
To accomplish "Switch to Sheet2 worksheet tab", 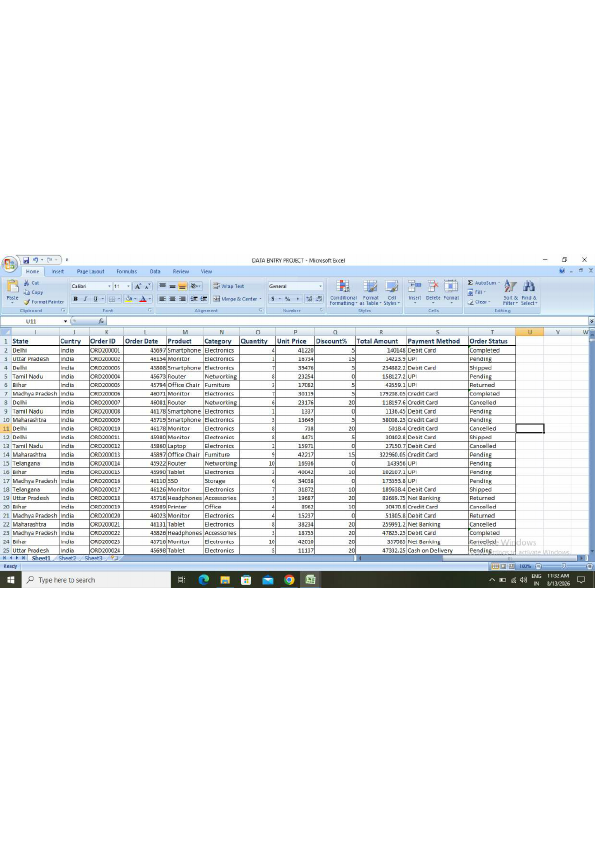I will (67, 558).
